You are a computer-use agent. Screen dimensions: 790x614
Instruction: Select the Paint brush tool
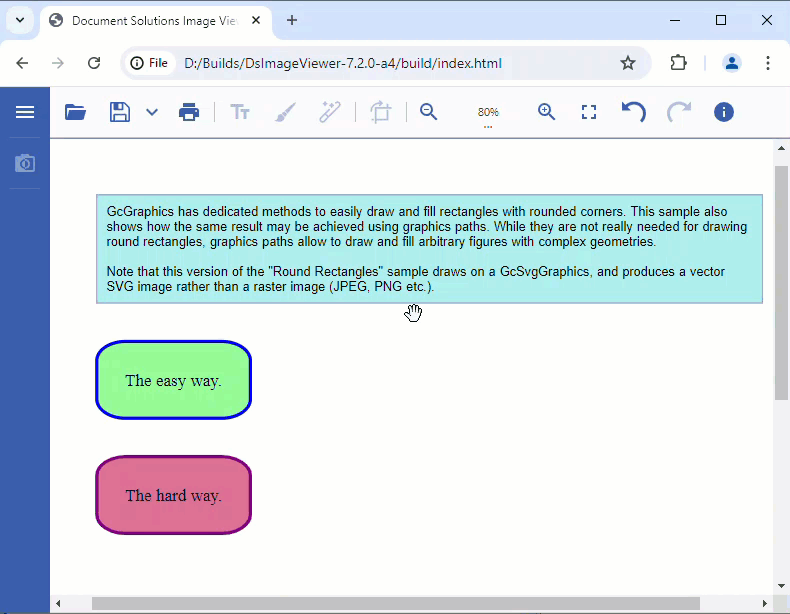tap(285, 112)
